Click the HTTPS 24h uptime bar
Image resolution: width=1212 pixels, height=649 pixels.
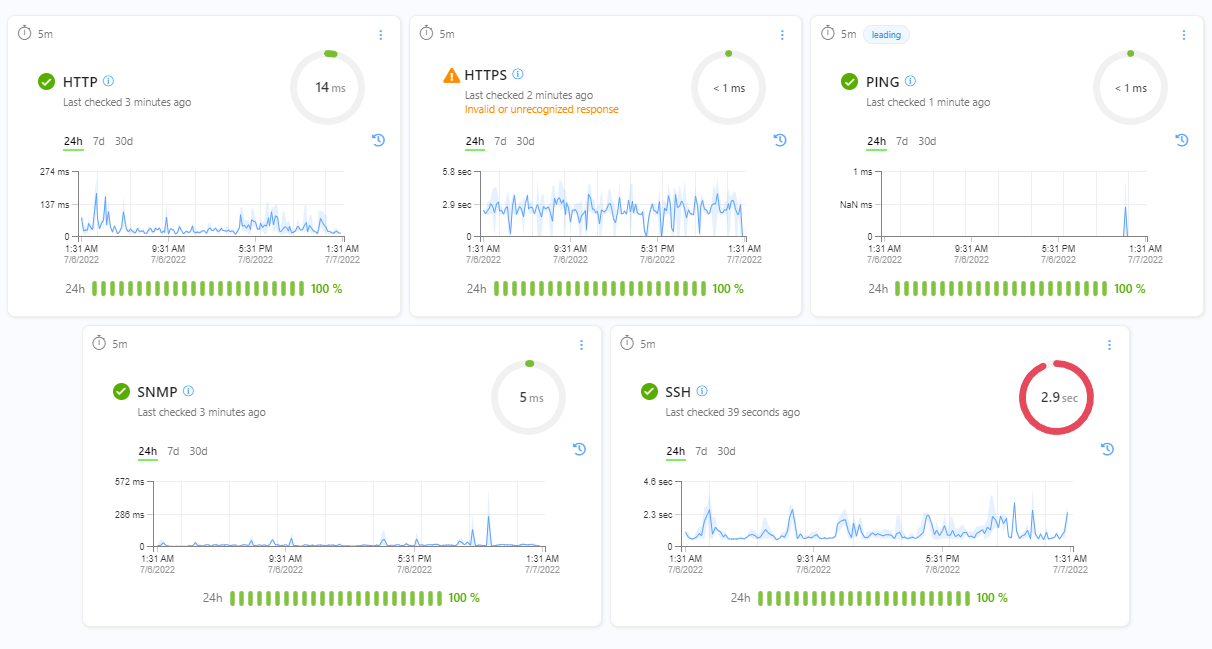point(600,289)
